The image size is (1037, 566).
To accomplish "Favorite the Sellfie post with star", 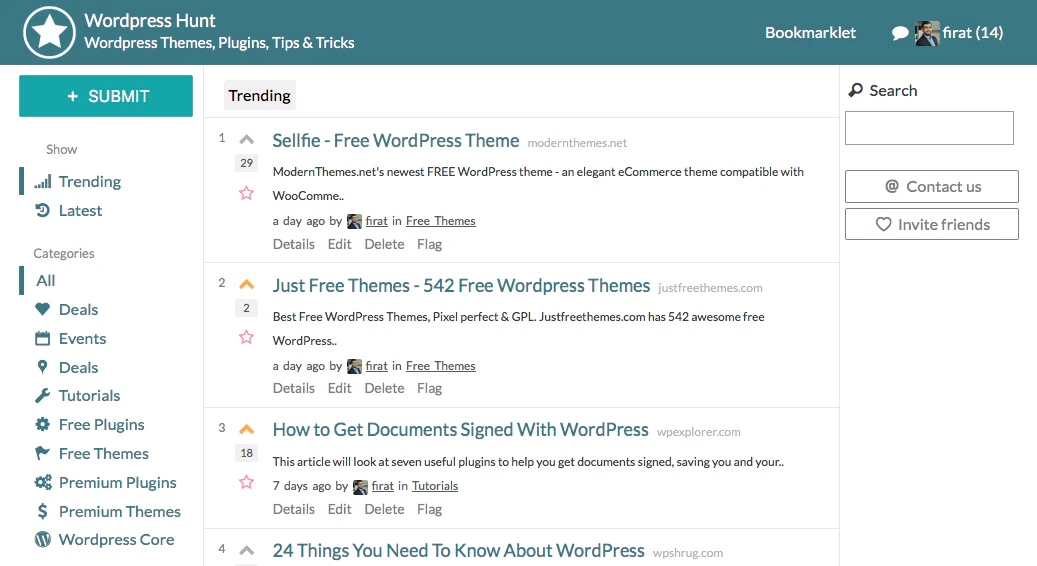I will 246,193.
